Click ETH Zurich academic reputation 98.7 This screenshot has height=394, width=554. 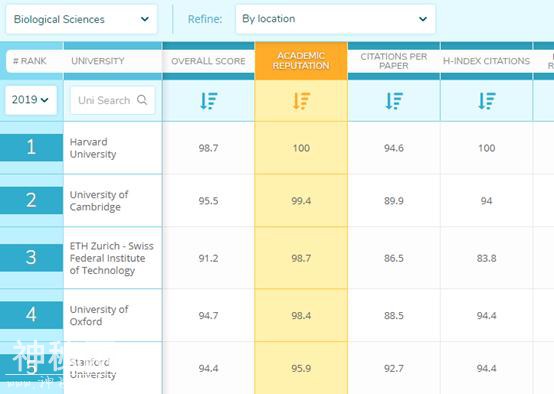301,258
